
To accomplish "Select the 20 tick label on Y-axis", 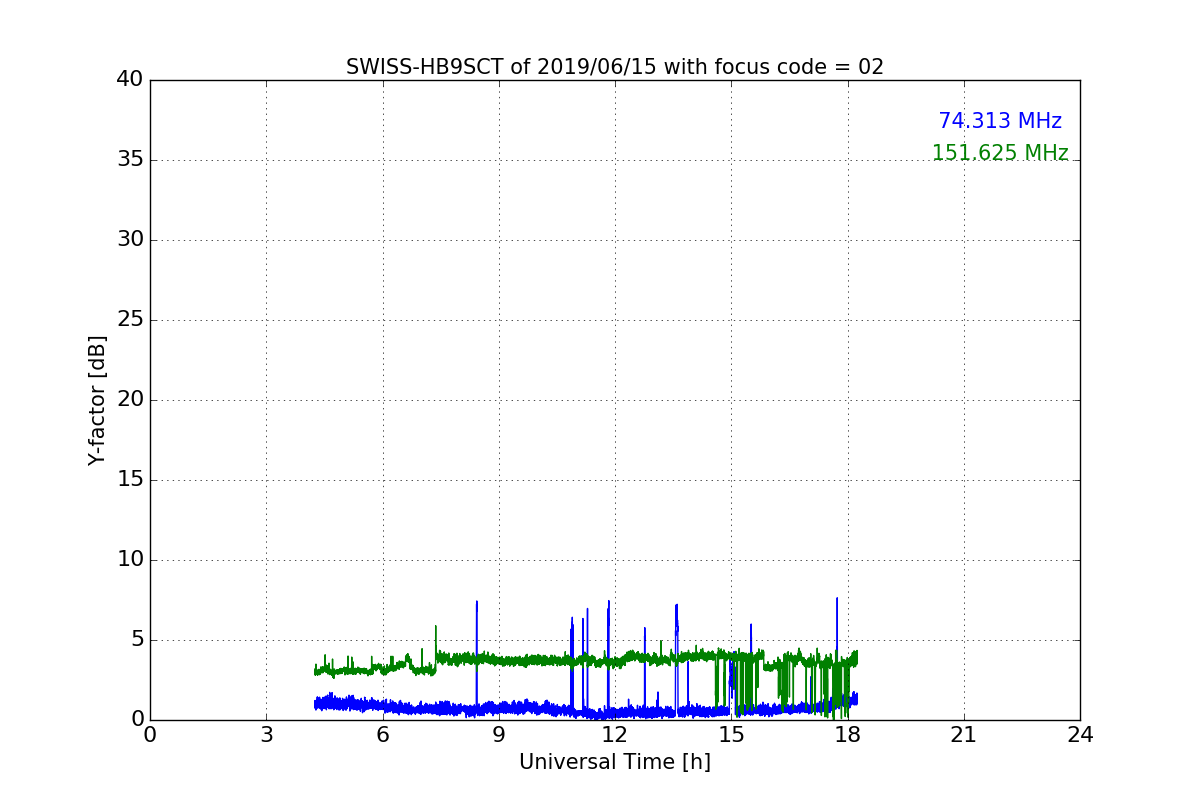I will pyautogui.click(x=129, y=400).
